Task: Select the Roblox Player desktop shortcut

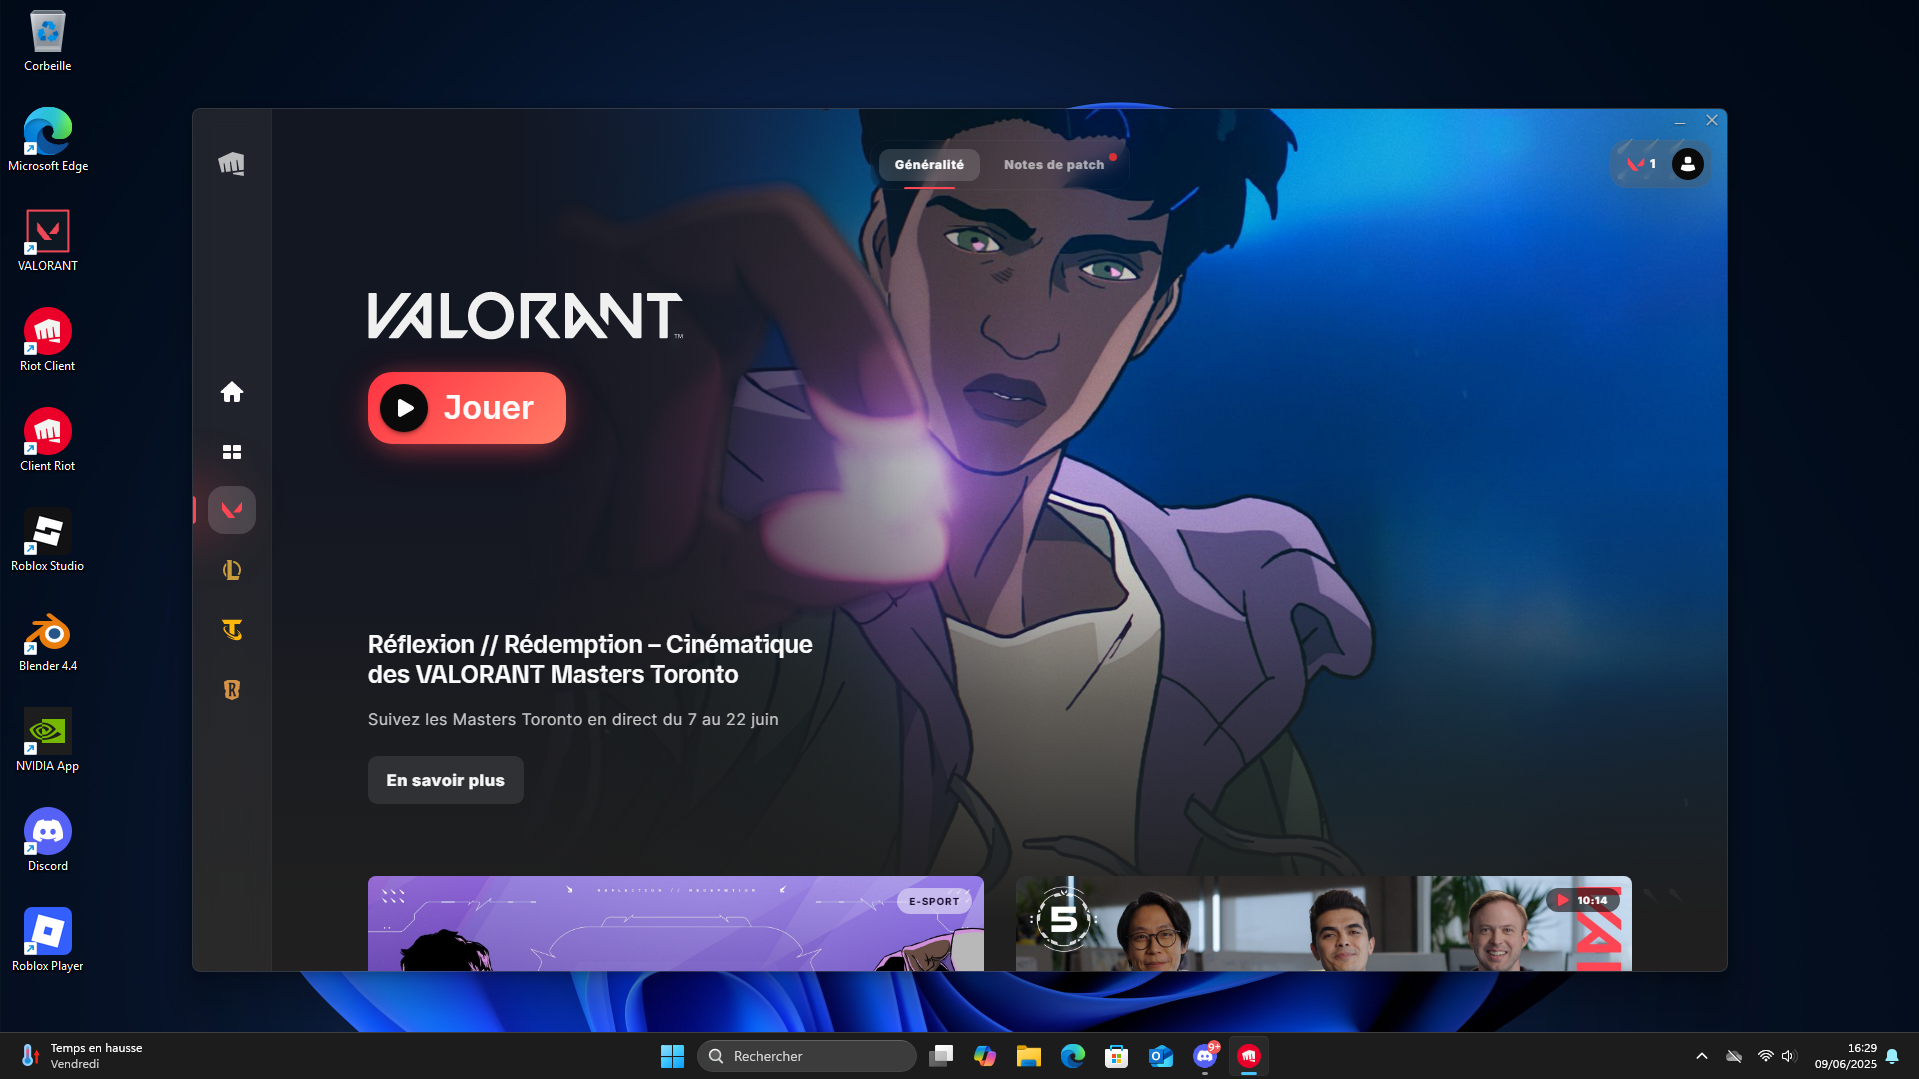Action: coord(48,941)
